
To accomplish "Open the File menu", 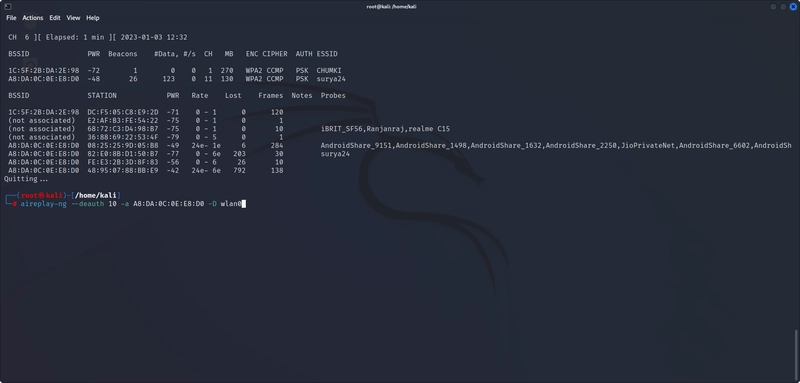I will [x=11, y=18].
